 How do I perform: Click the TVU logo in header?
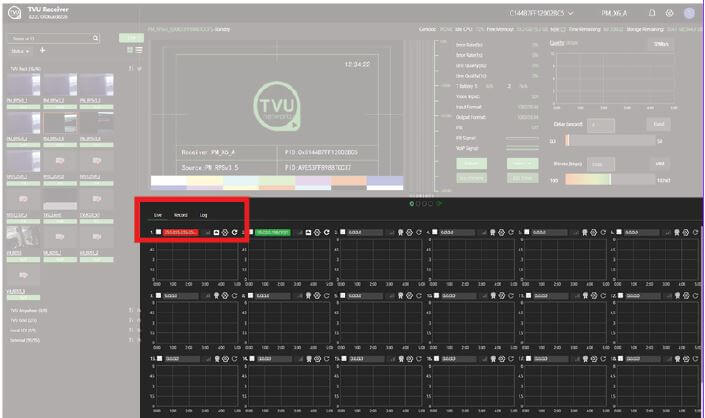[14, 13]
